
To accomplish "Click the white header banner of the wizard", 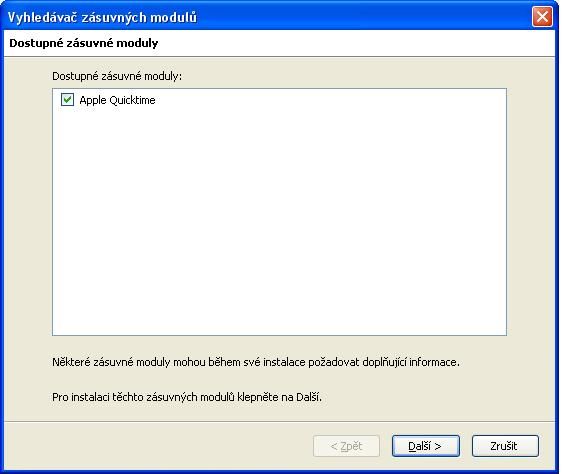I will (279, 43).
